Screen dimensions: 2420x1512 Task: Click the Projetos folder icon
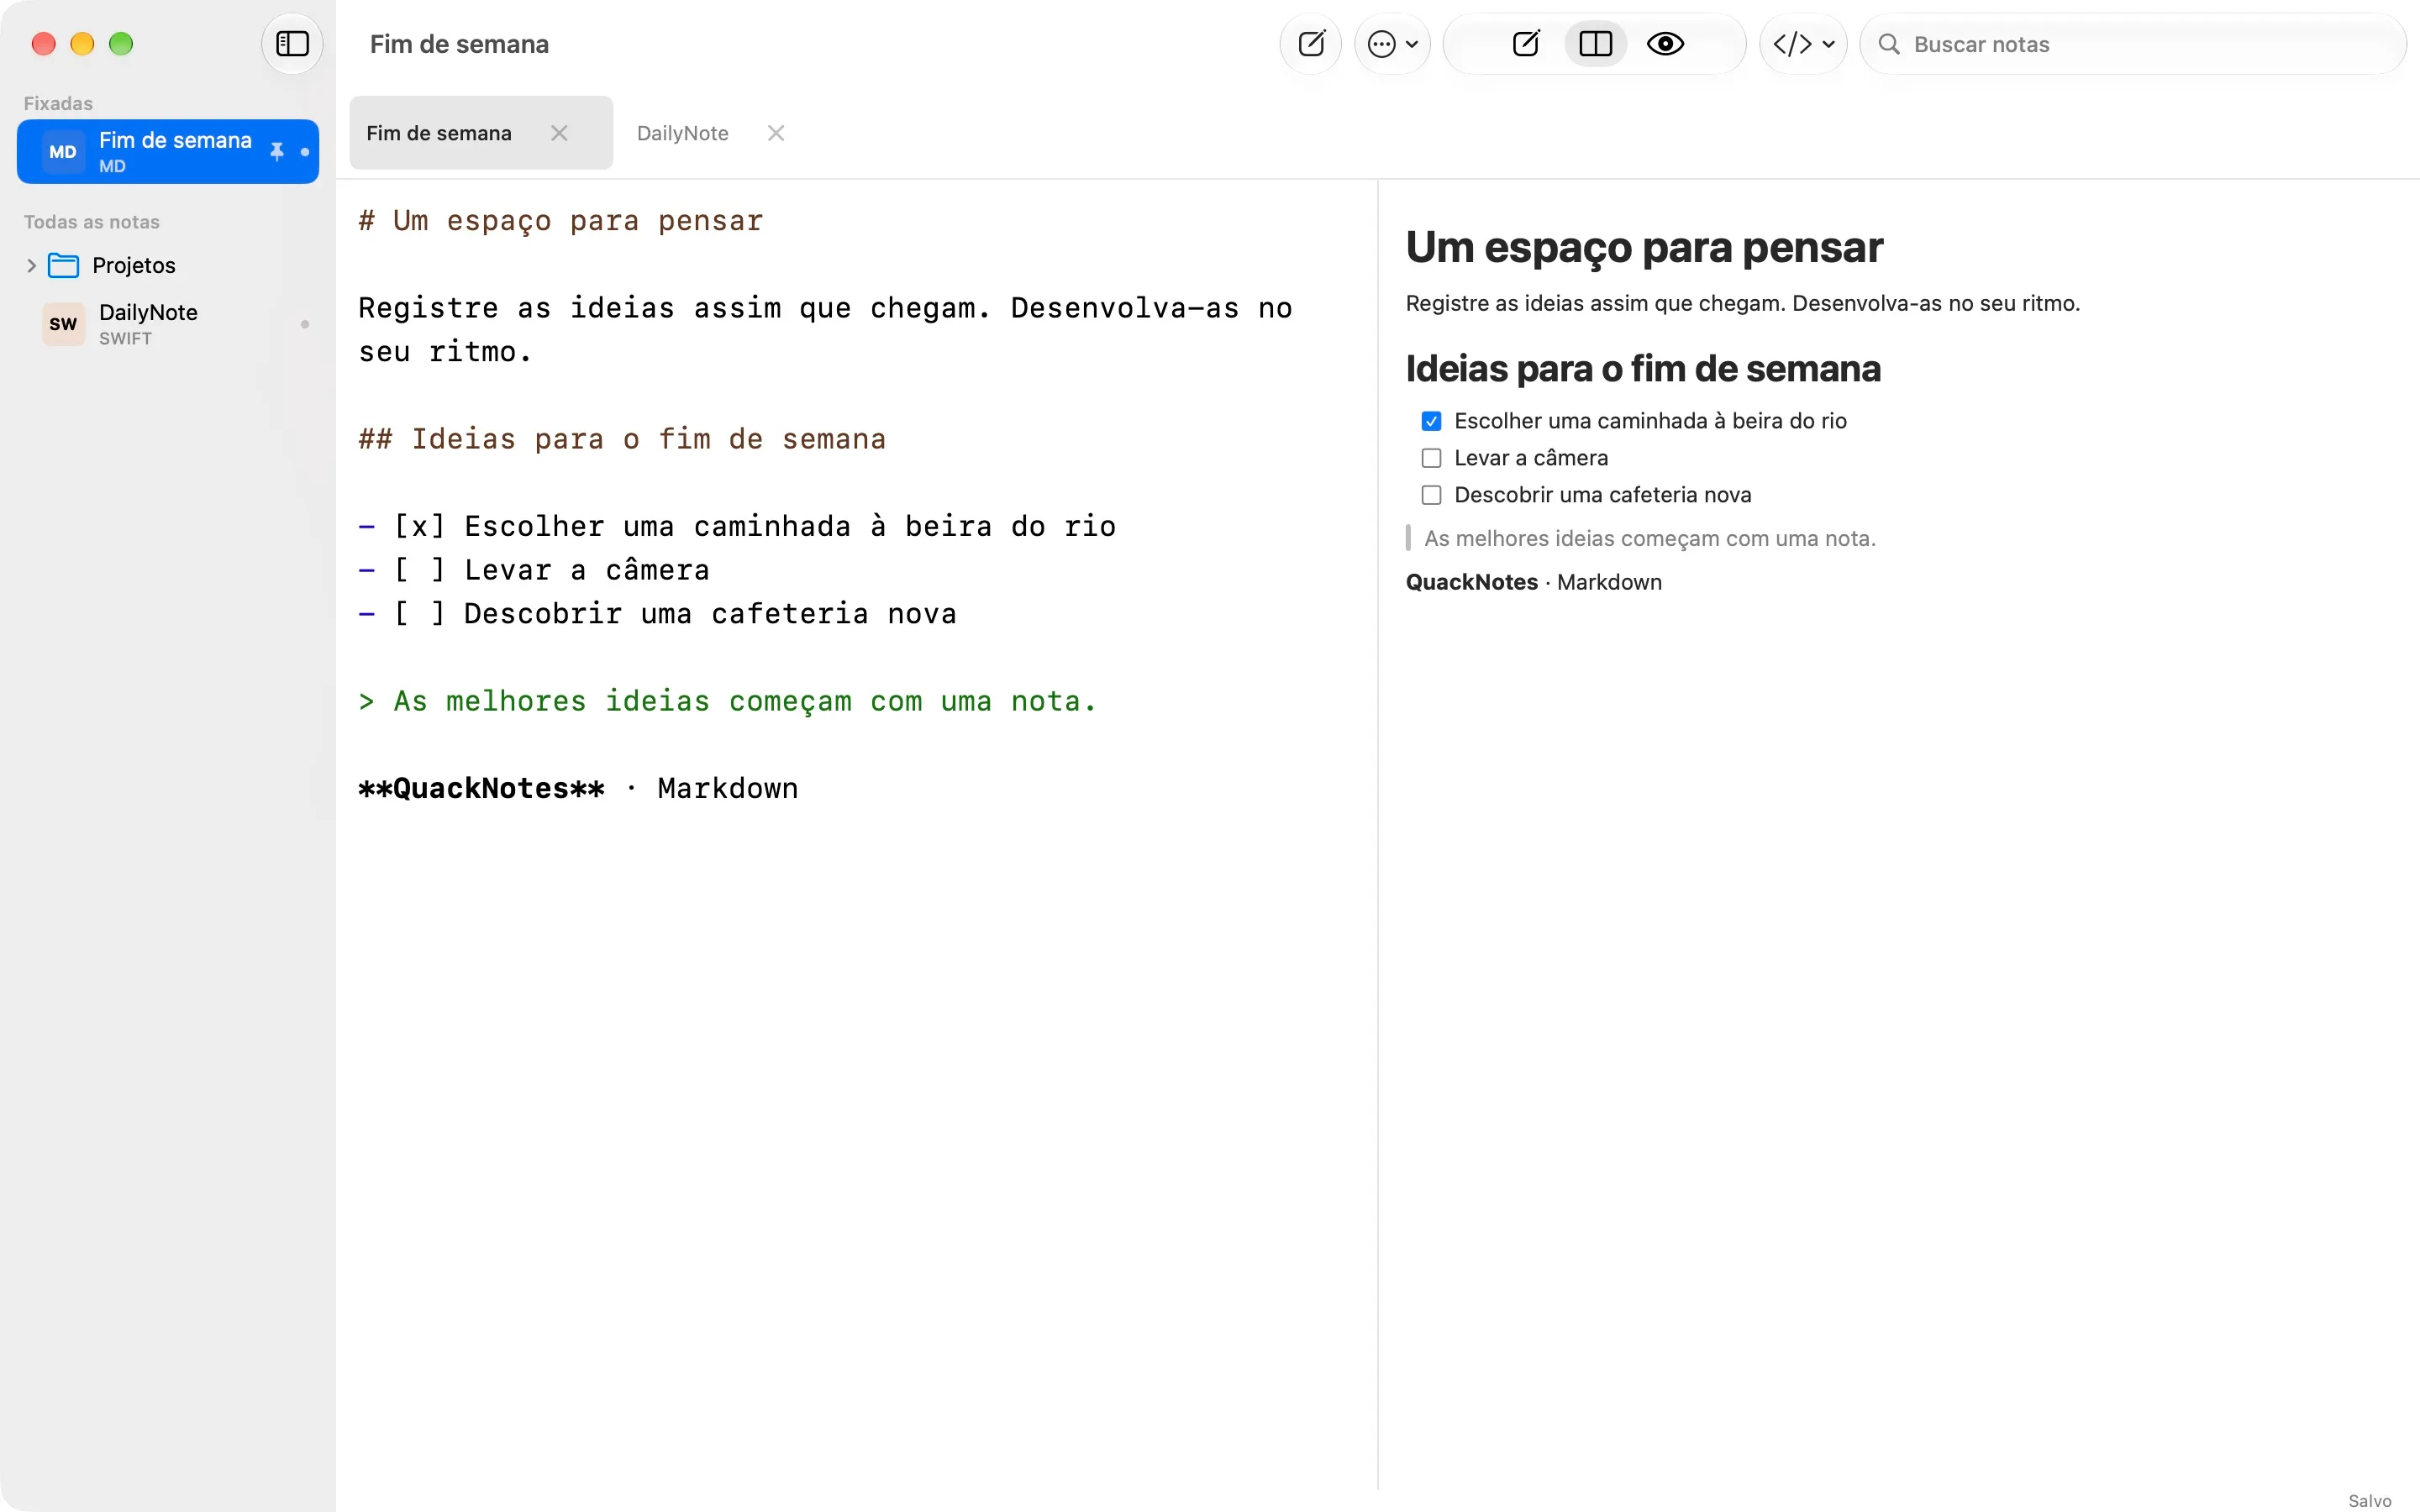(x=64, y=265)
